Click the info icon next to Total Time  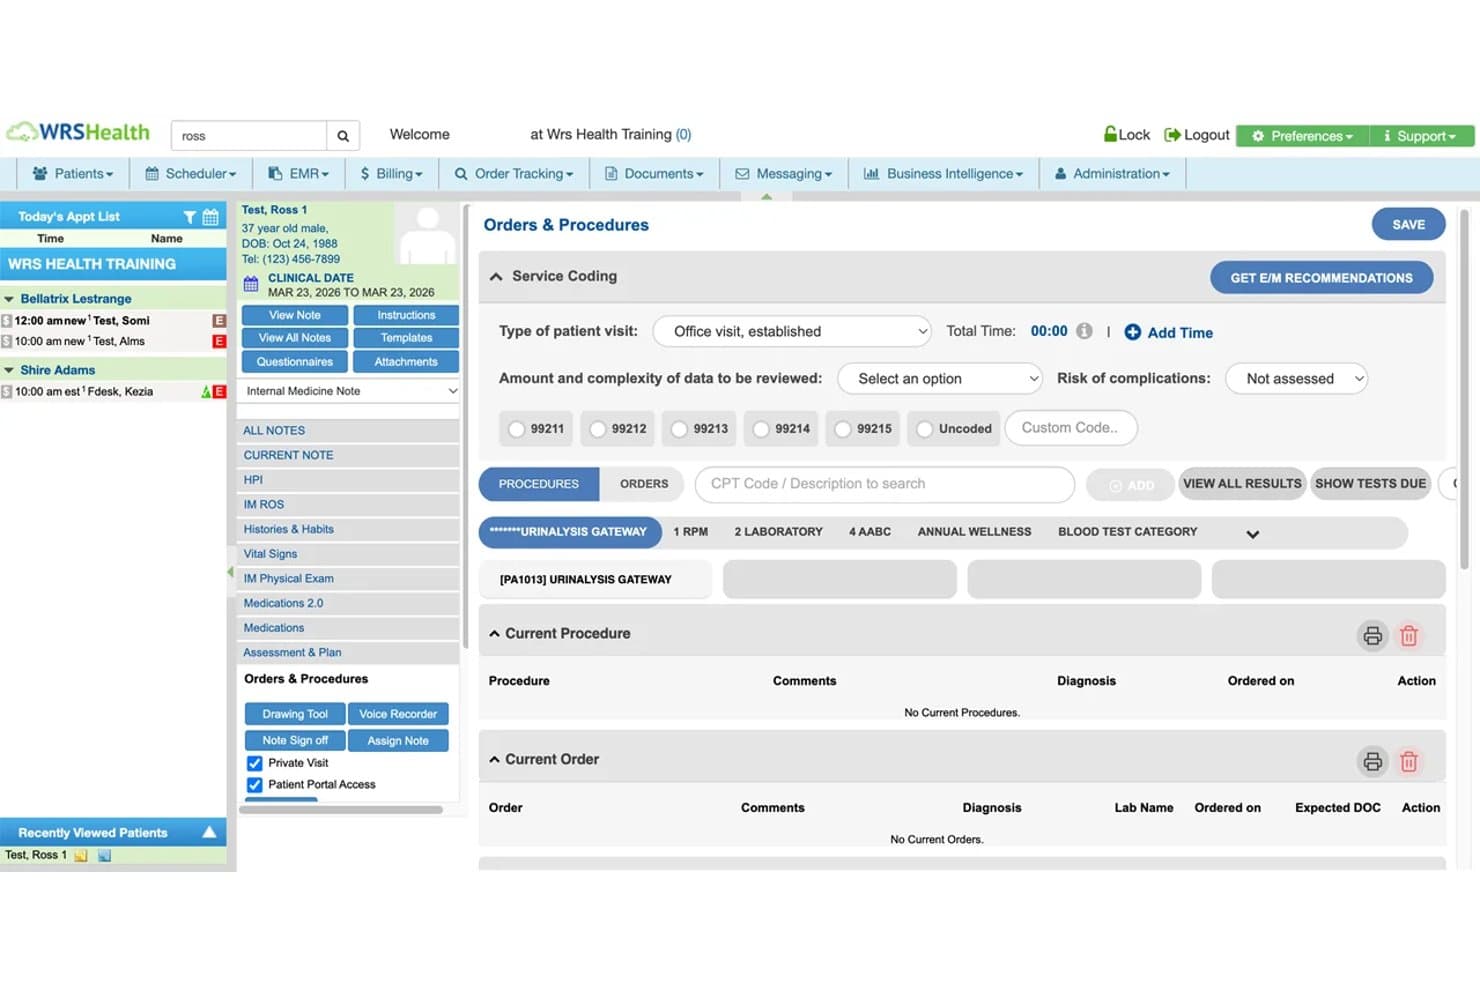point(1084,331)
